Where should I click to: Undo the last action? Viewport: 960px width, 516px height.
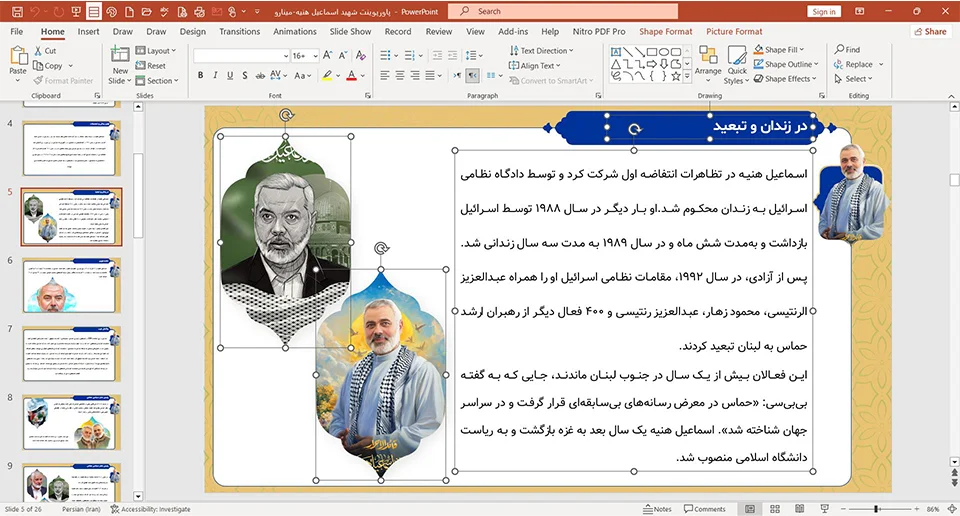tap(36, 11)
